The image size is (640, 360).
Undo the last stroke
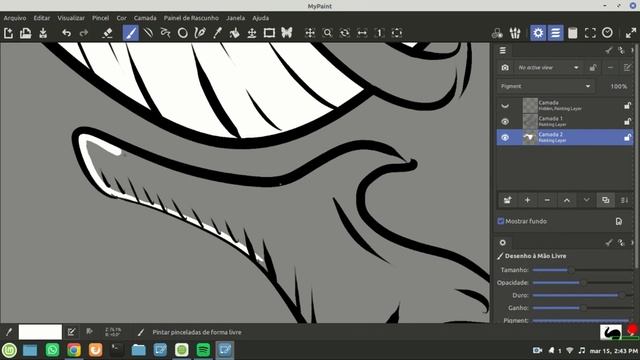tap(67, 33)
